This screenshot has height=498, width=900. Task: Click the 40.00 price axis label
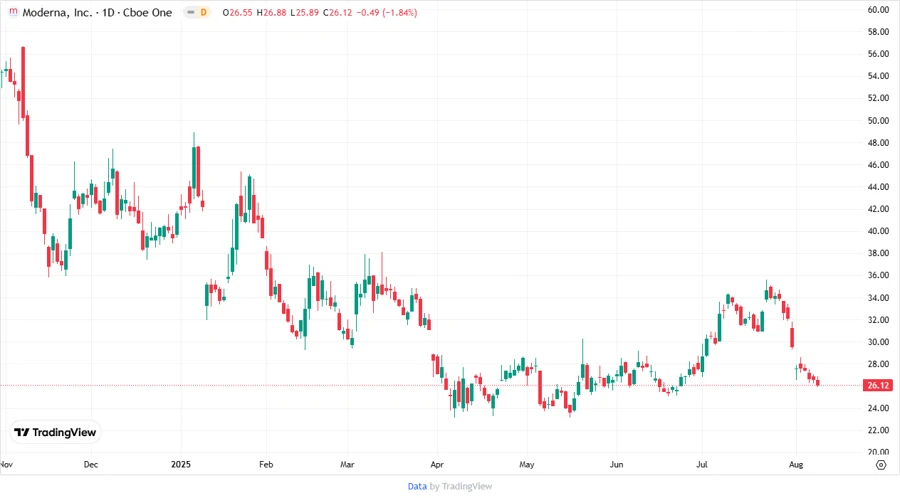878,231
